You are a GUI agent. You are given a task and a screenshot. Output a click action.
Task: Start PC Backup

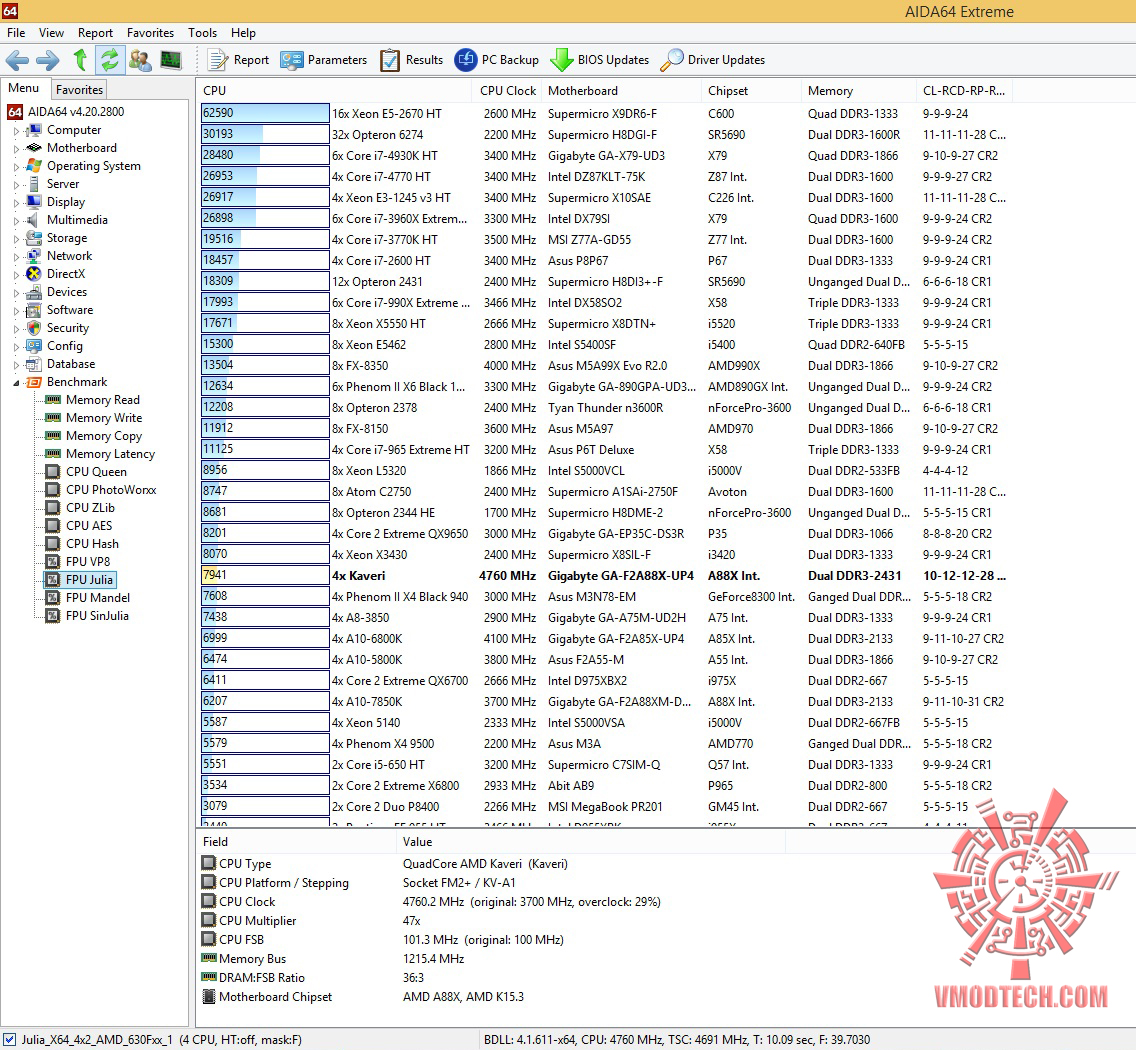[497, 60]
